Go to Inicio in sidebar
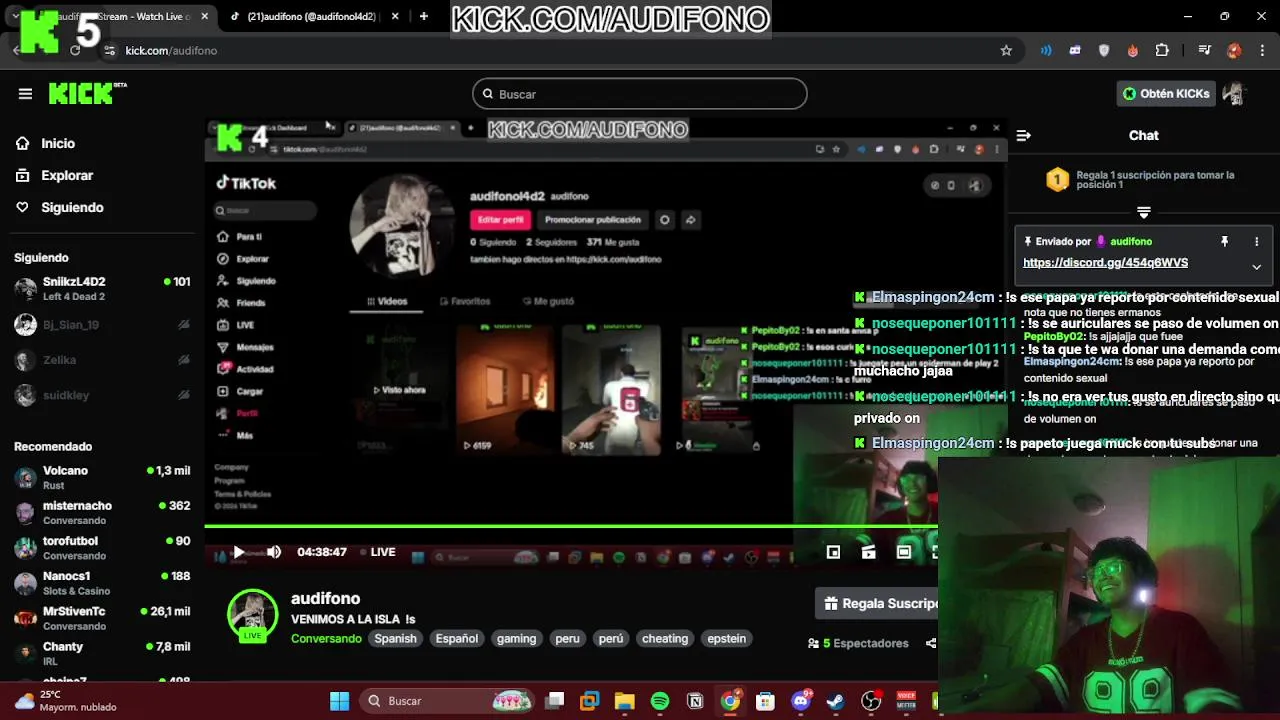Image resolution: width=1280 pixels, height=720 pixels. click(58, 143)
